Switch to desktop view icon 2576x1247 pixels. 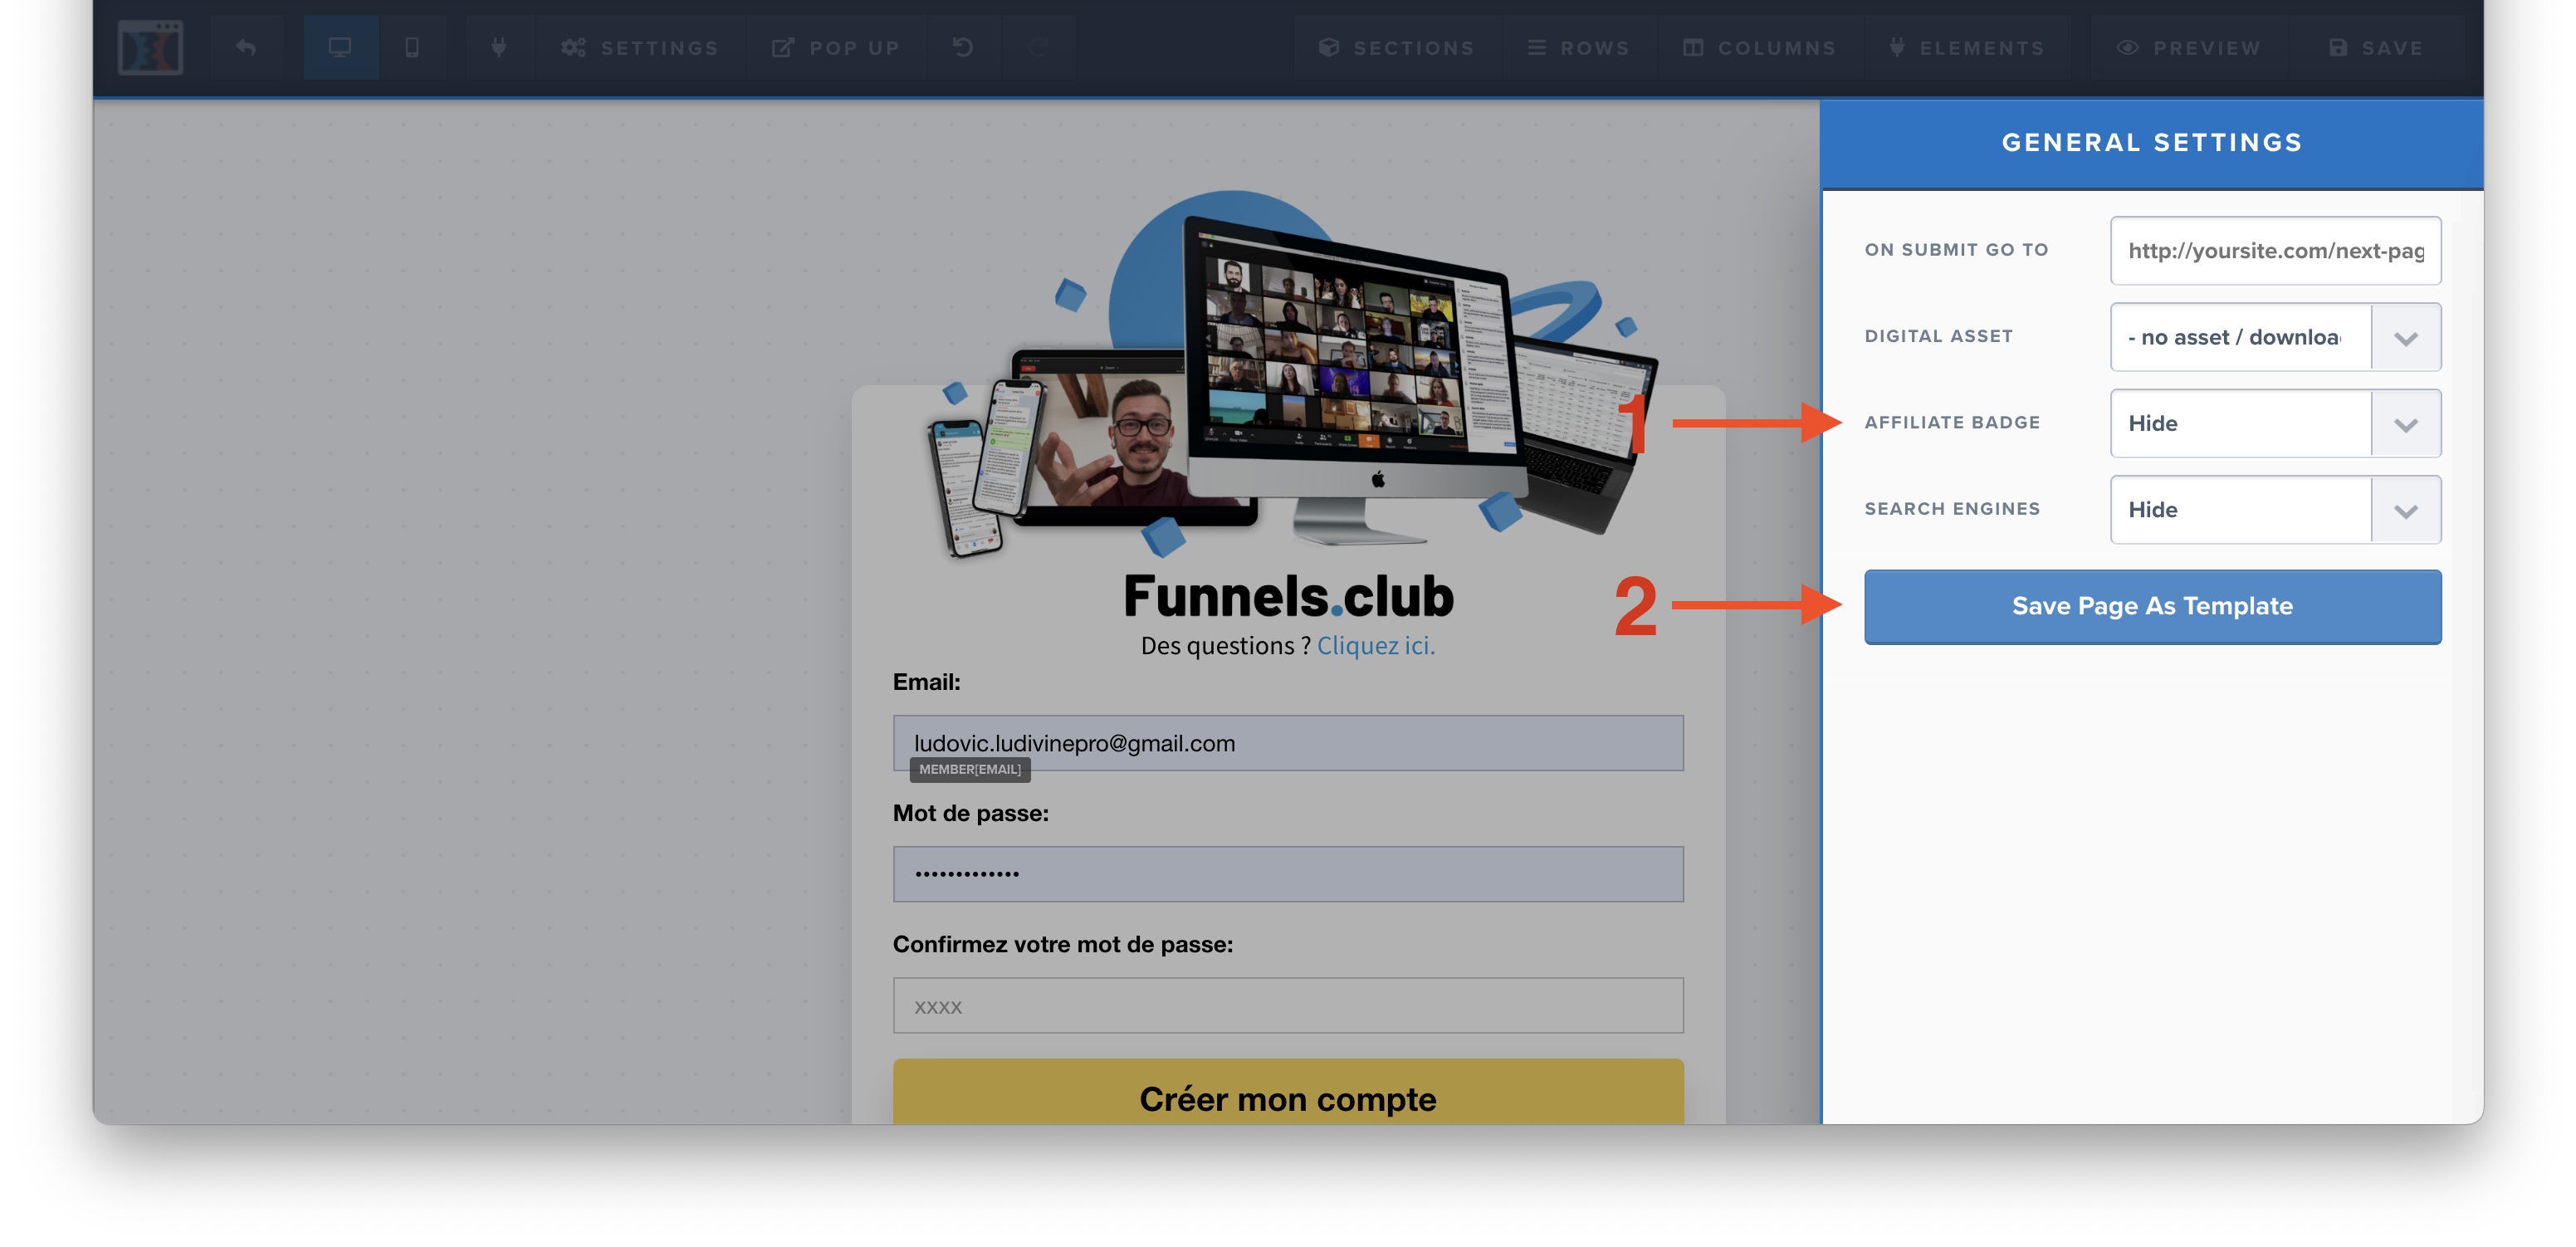click(340, 47)
